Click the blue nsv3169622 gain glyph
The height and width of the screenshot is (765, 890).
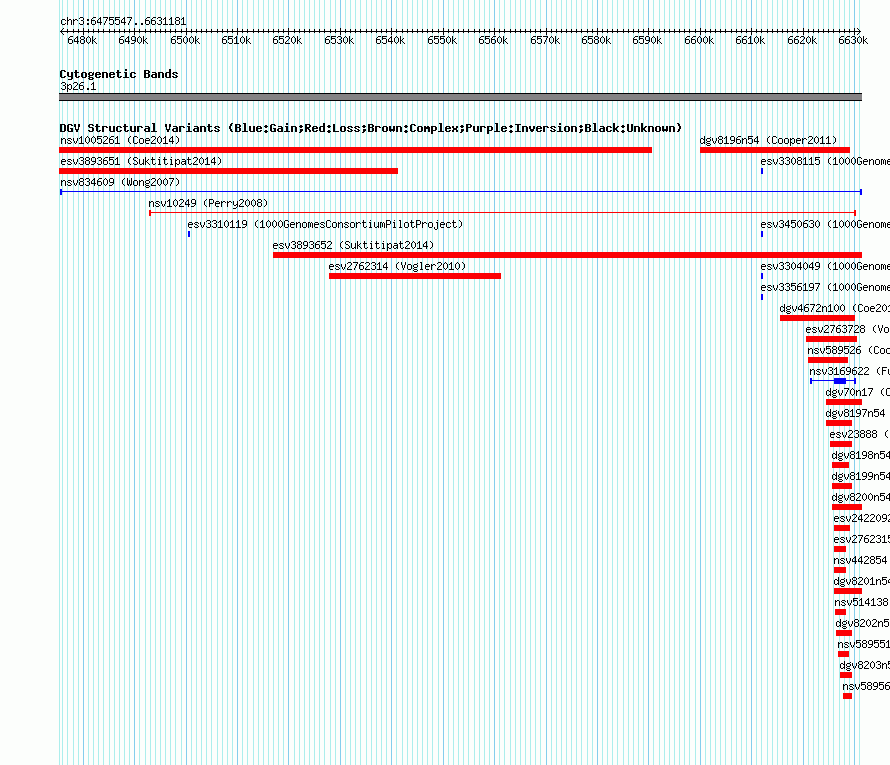coord(833,381)
